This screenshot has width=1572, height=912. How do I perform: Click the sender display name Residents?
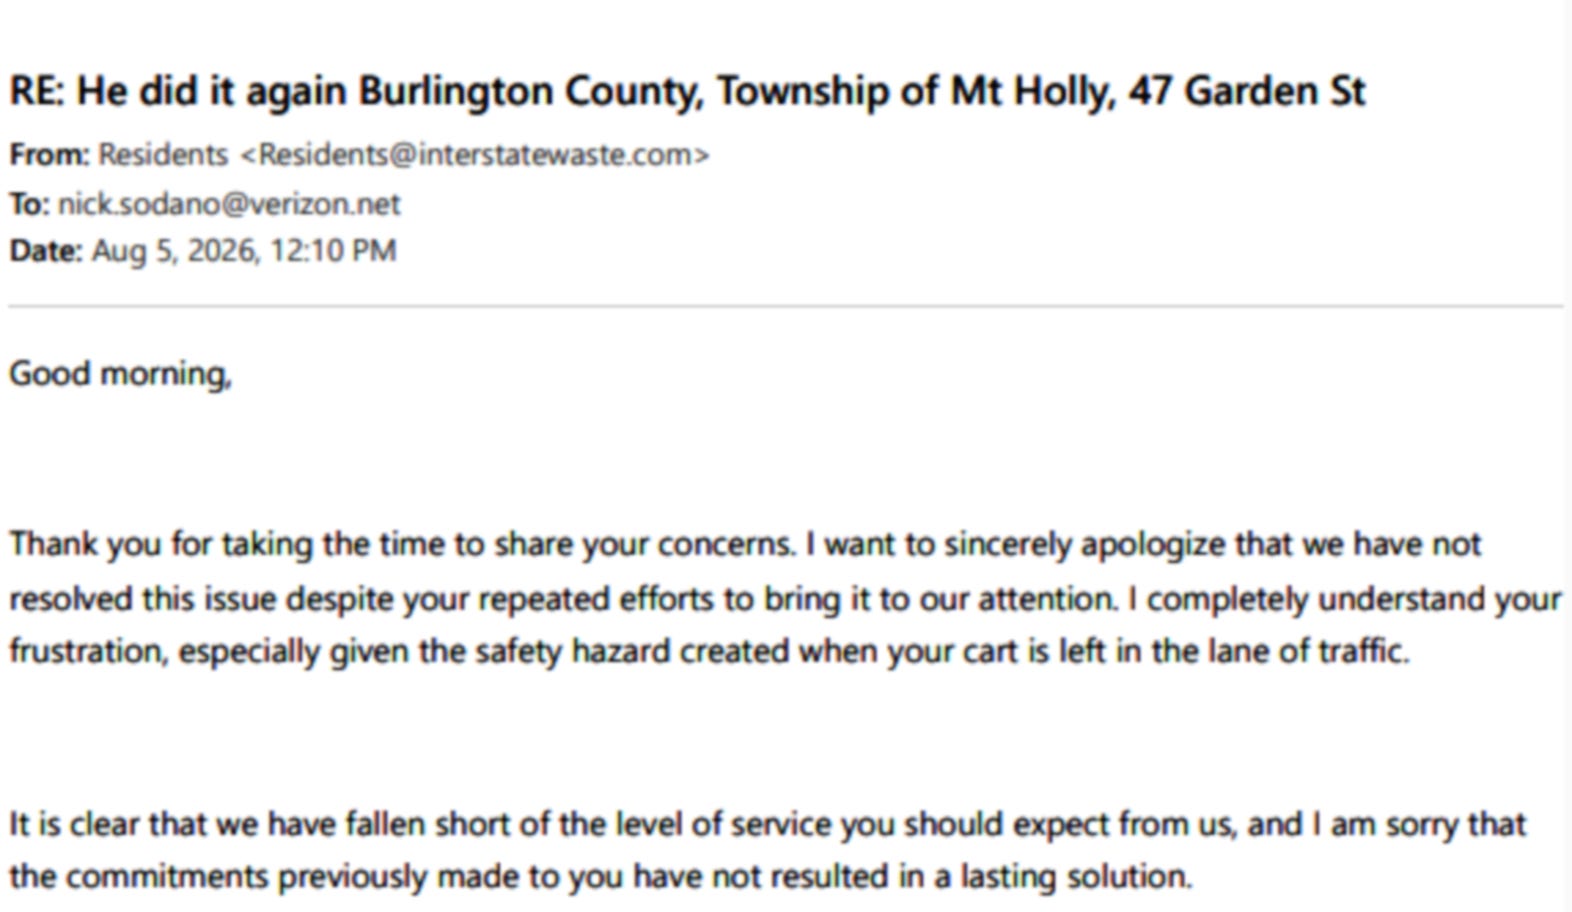coord(163,155)
